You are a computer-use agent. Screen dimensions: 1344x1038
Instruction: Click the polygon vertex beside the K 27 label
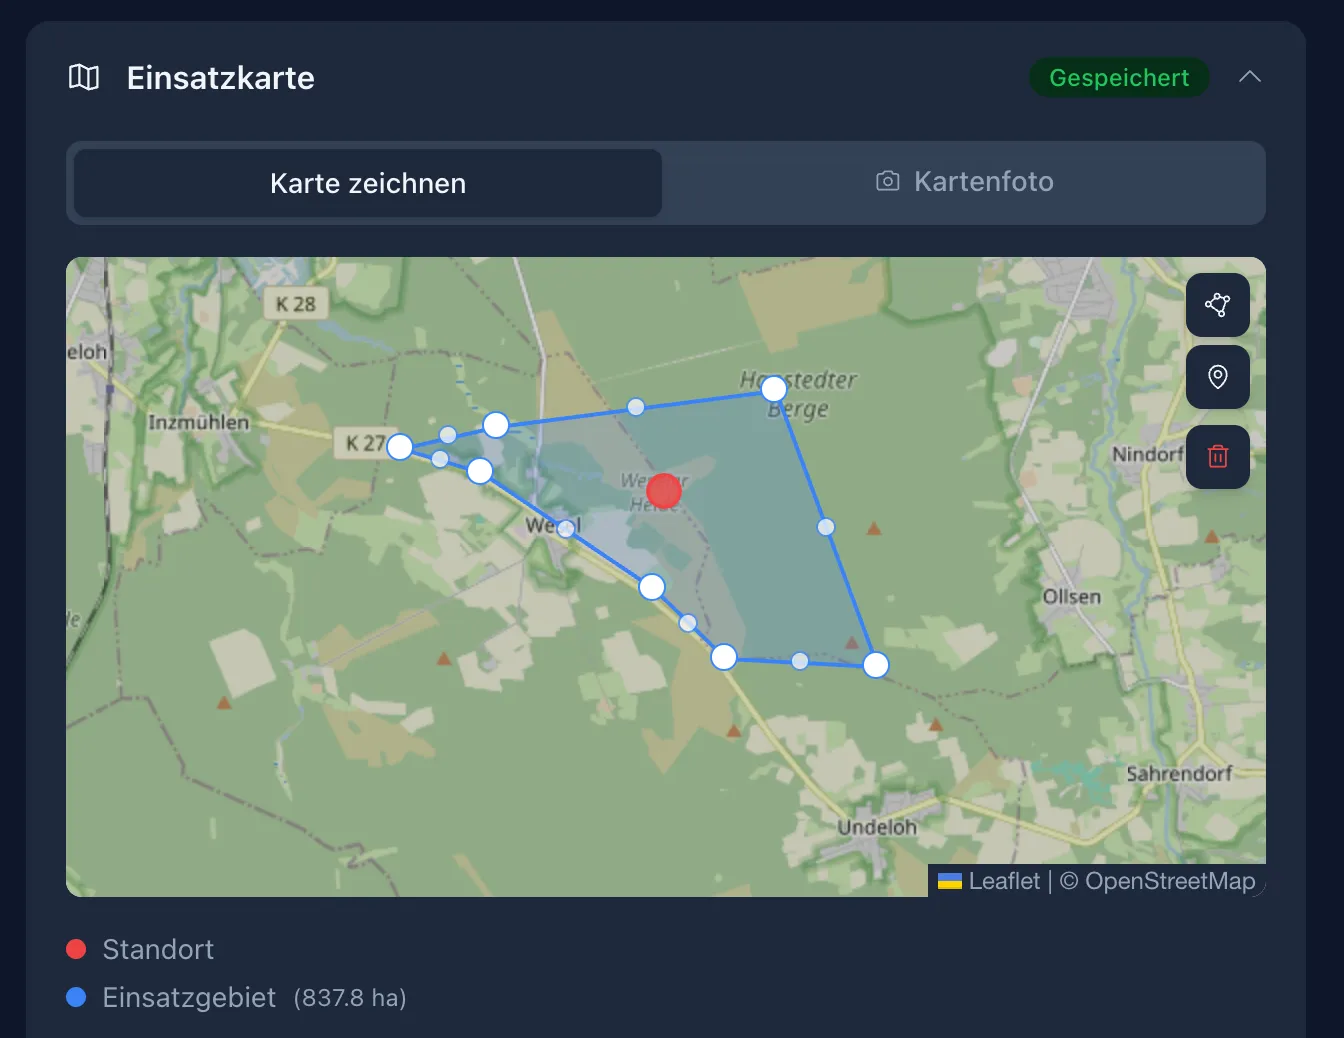tap(400, 447)
